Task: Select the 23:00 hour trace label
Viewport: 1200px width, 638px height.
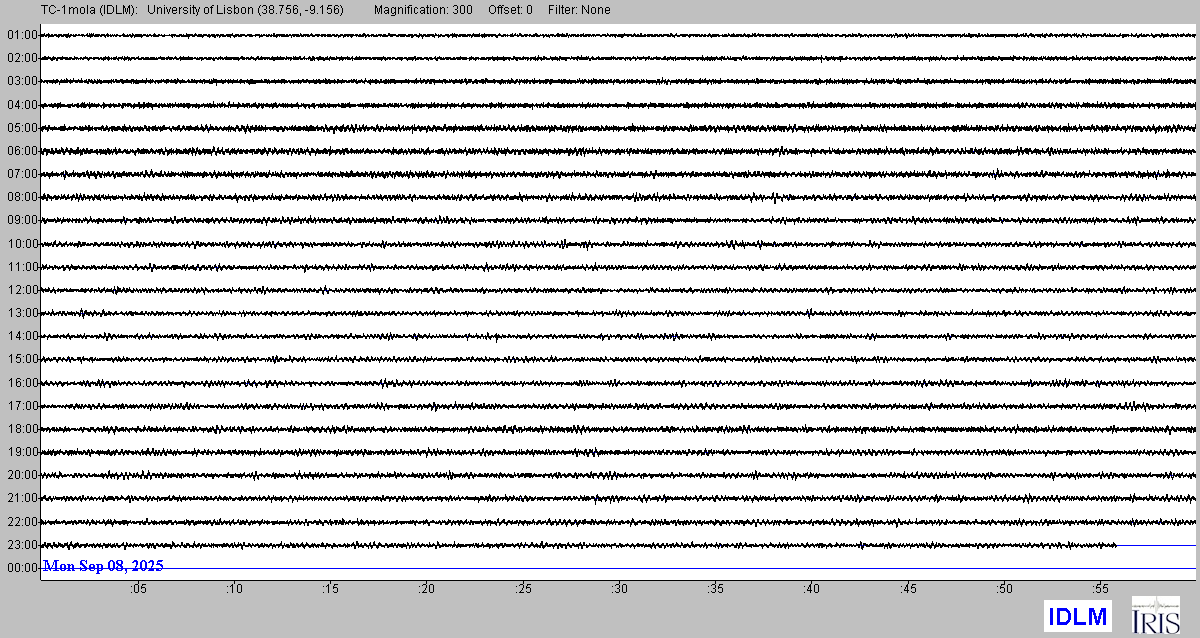Action: pos(22,545)
